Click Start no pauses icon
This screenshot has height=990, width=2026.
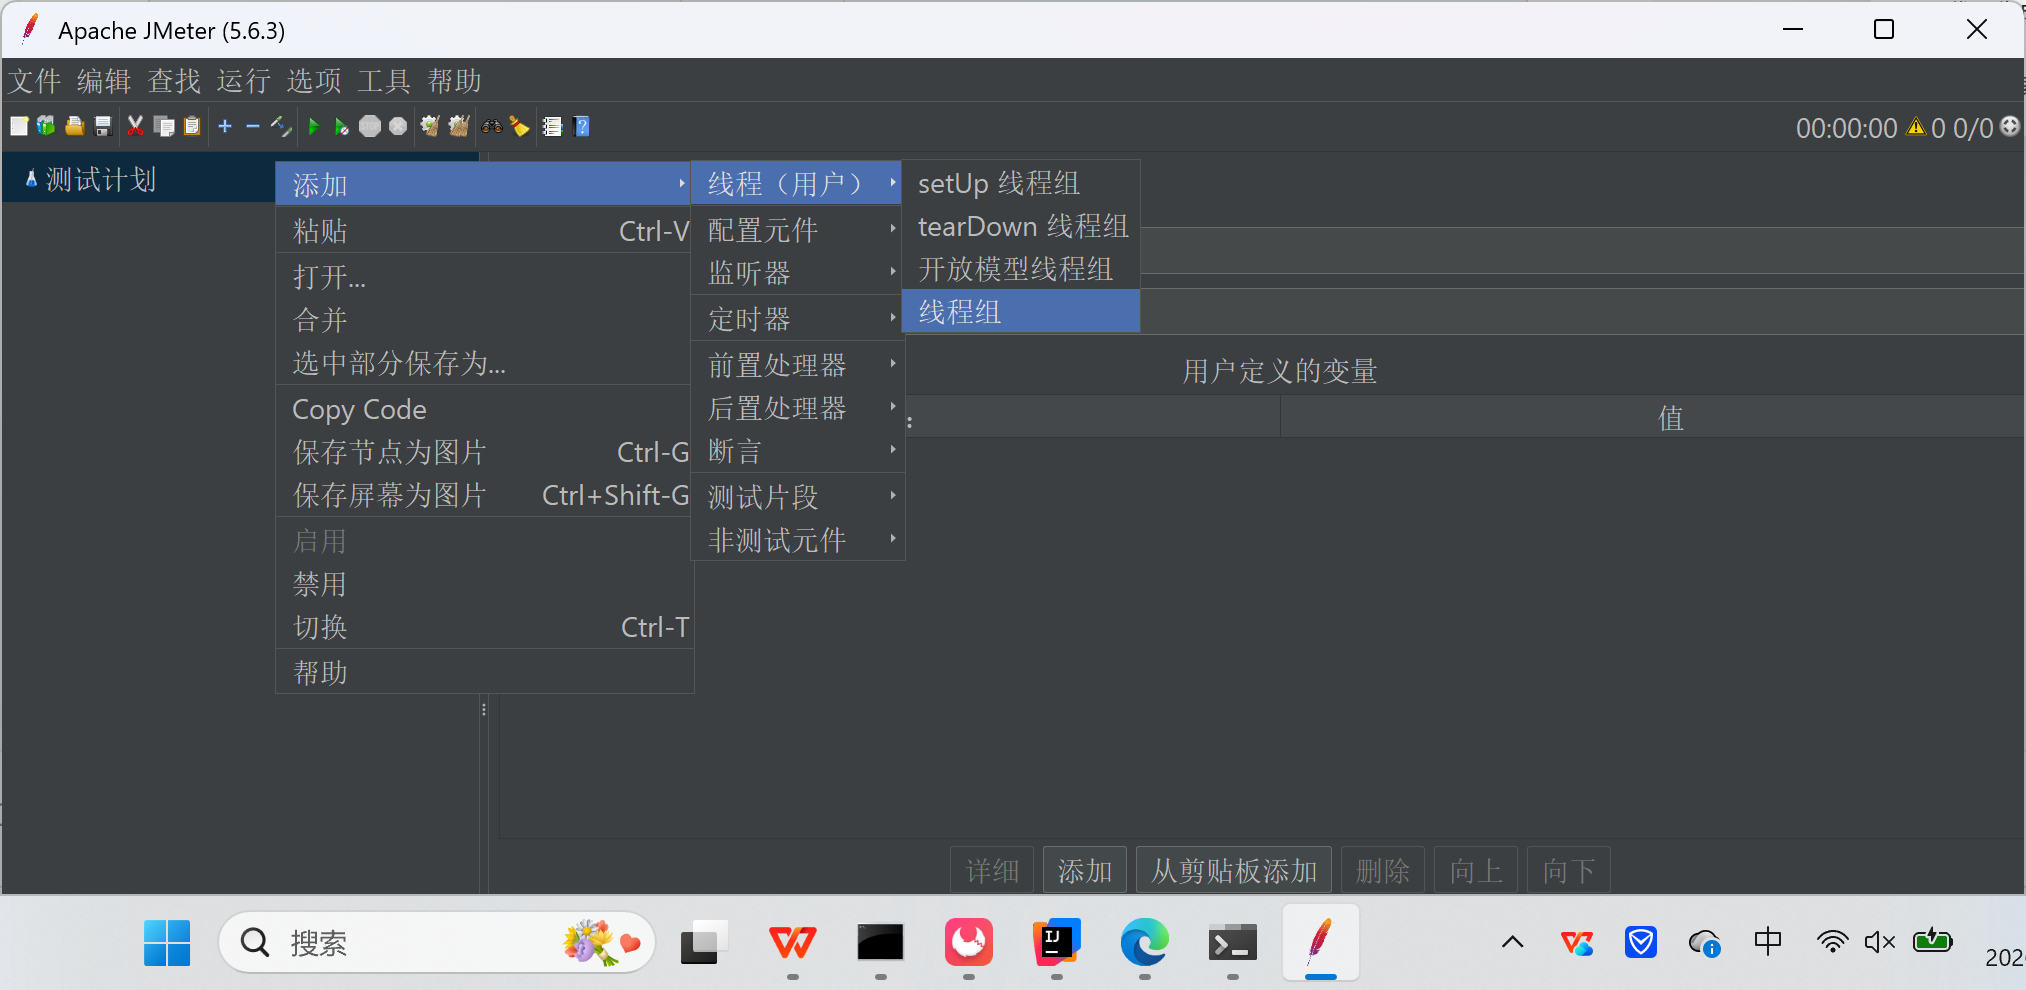342,126
